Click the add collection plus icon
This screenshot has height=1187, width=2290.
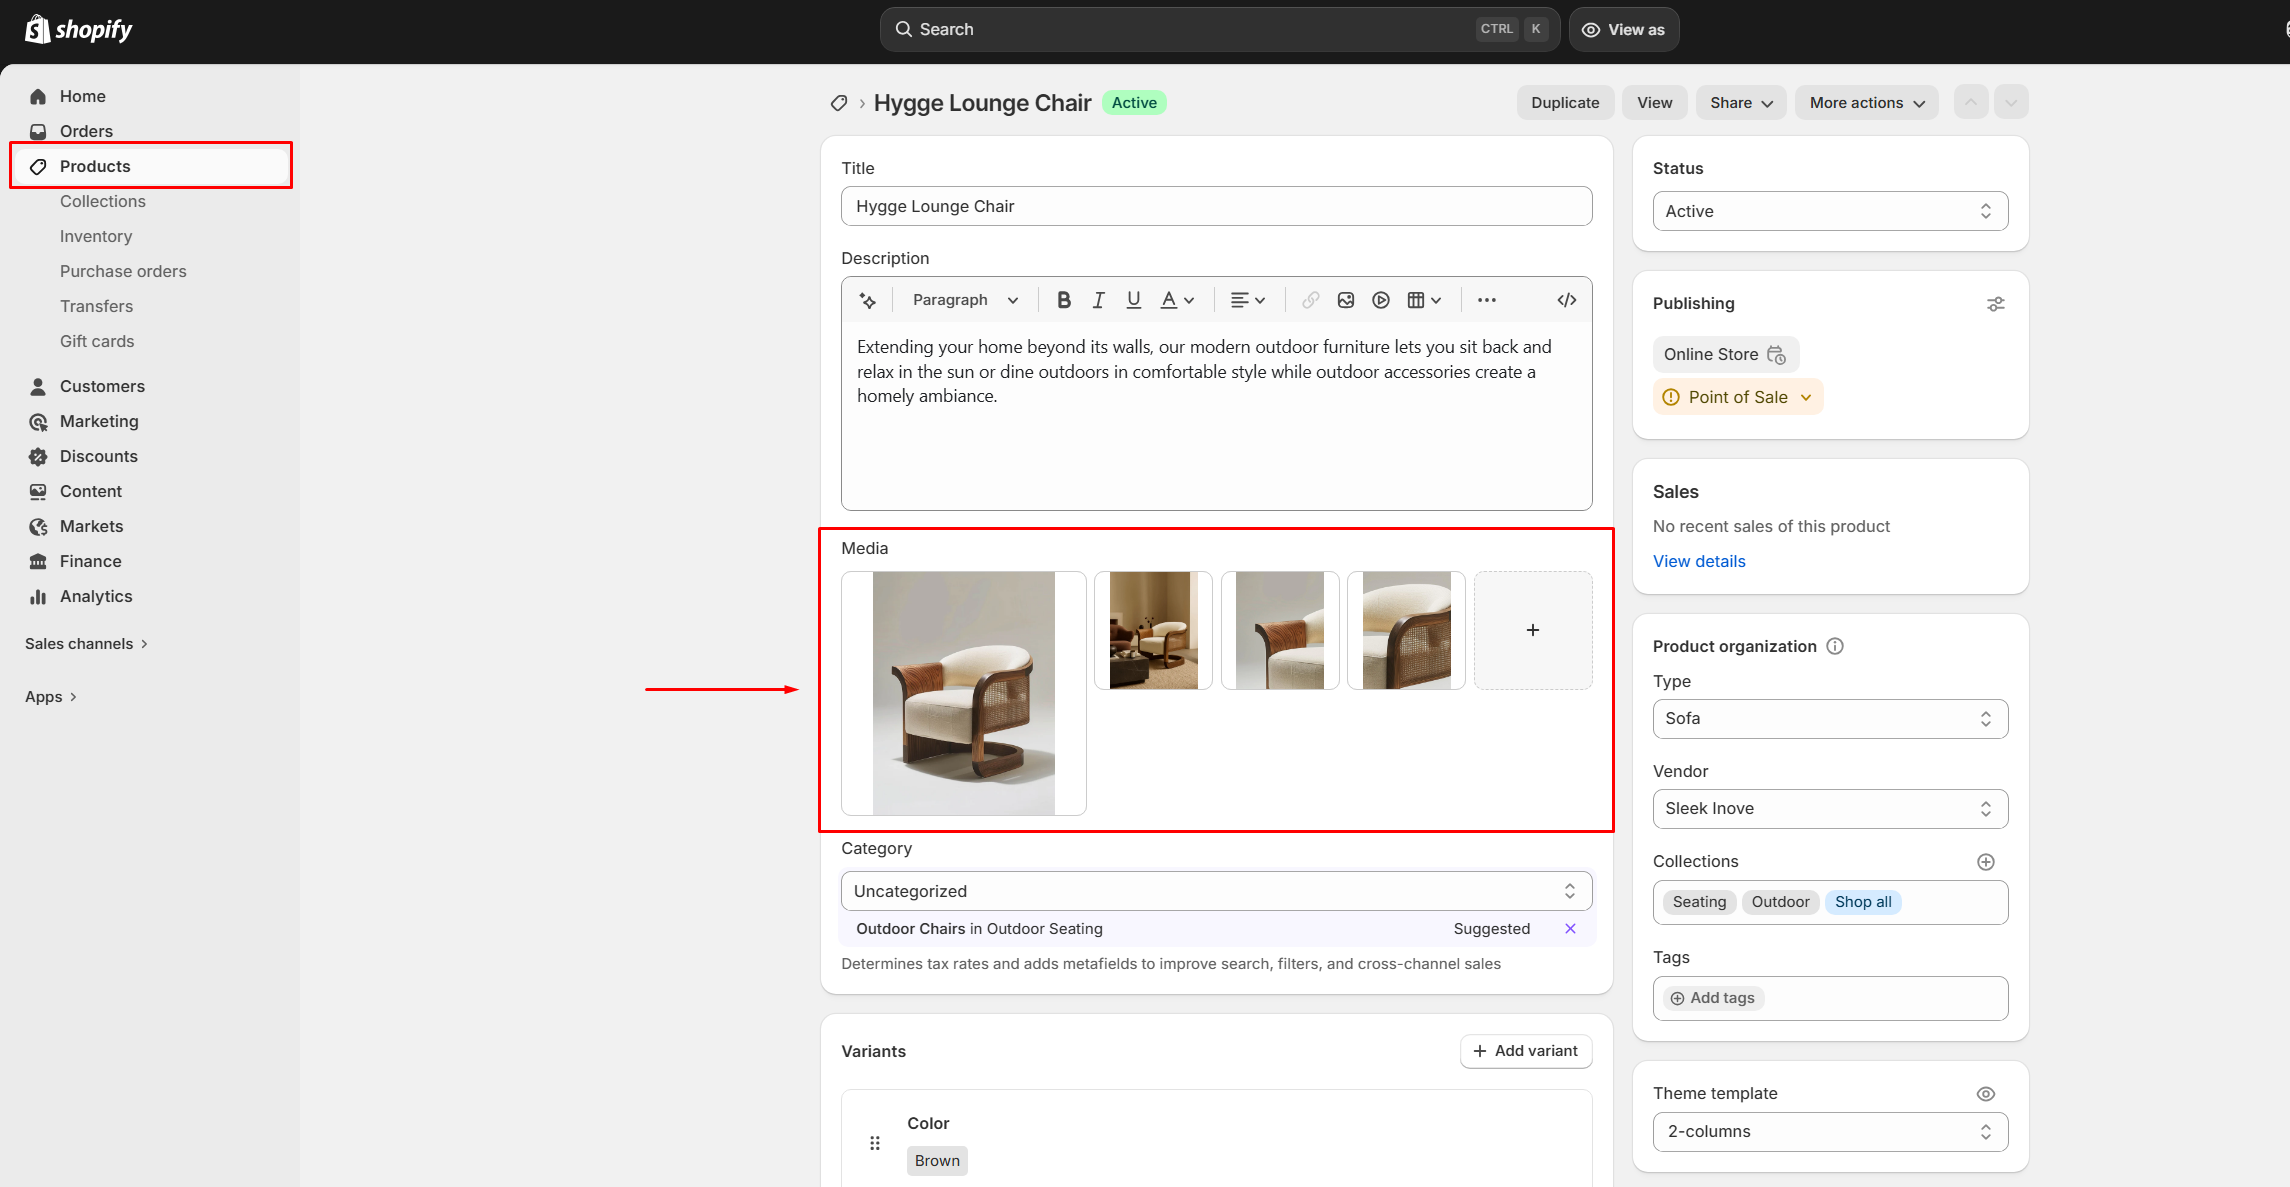(x=1986, y=862)
